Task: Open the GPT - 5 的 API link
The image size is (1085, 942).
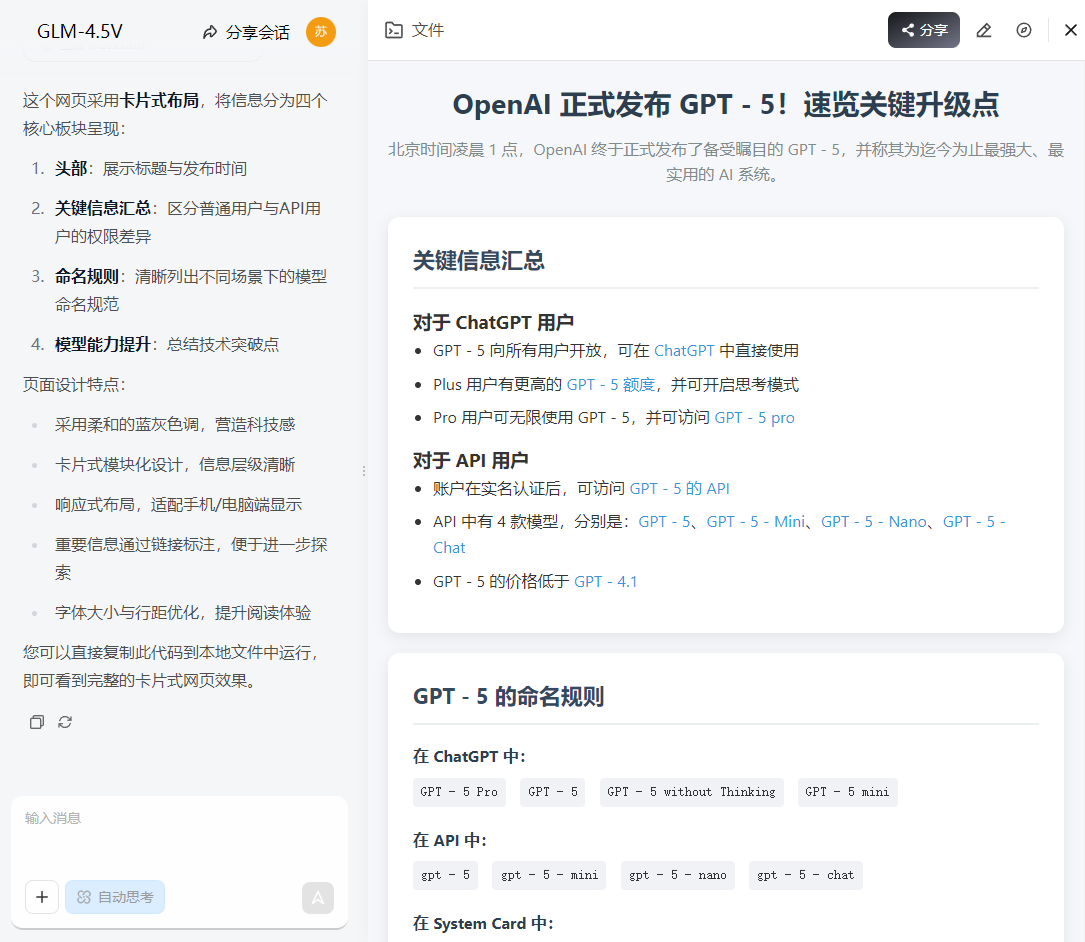Action: coord(680,489)
